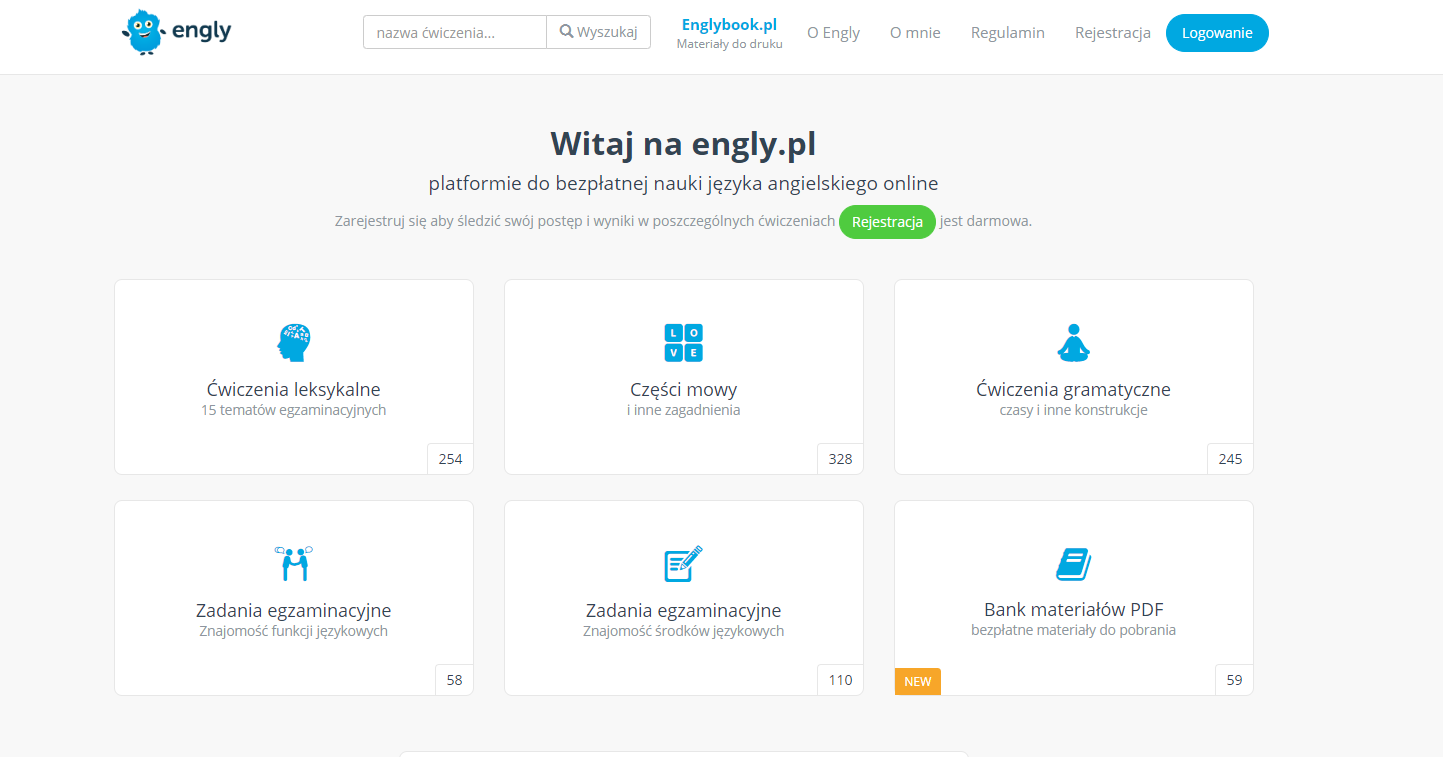Click the 'Zarejestruj się aby śledzić' sentence
Screen dimensions: 1443x757
[x=585, y=221]
